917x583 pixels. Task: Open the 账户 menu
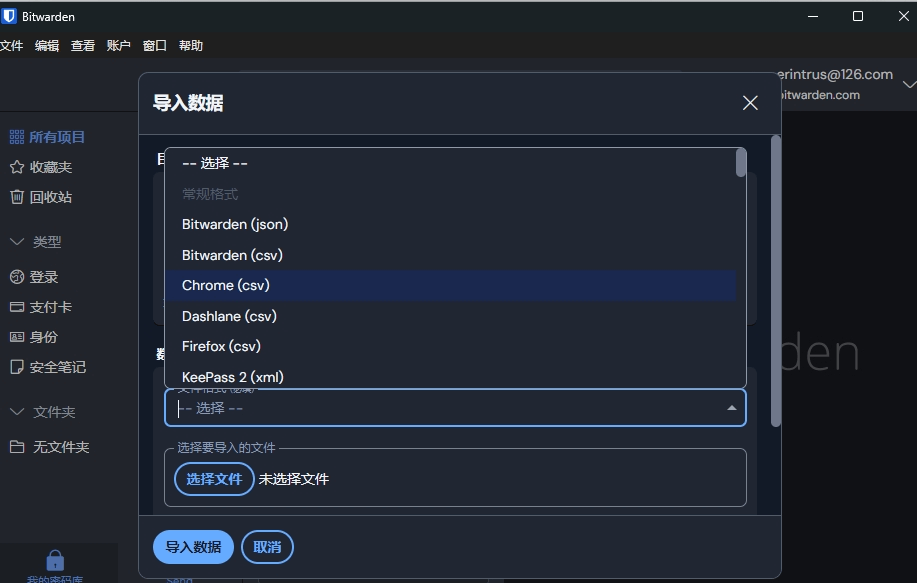[x=119, y=46]
